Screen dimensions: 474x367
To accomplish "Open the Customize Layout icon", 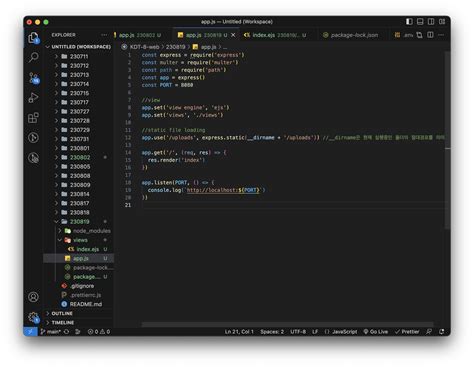I will point(442,22).
